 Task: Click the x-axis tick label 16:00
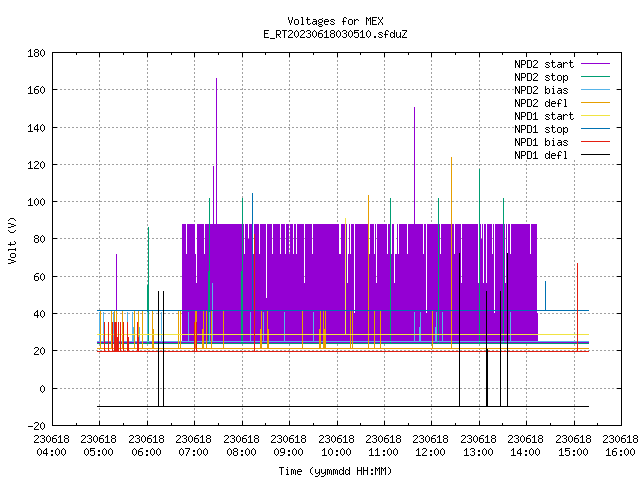(x=620, y=452)
